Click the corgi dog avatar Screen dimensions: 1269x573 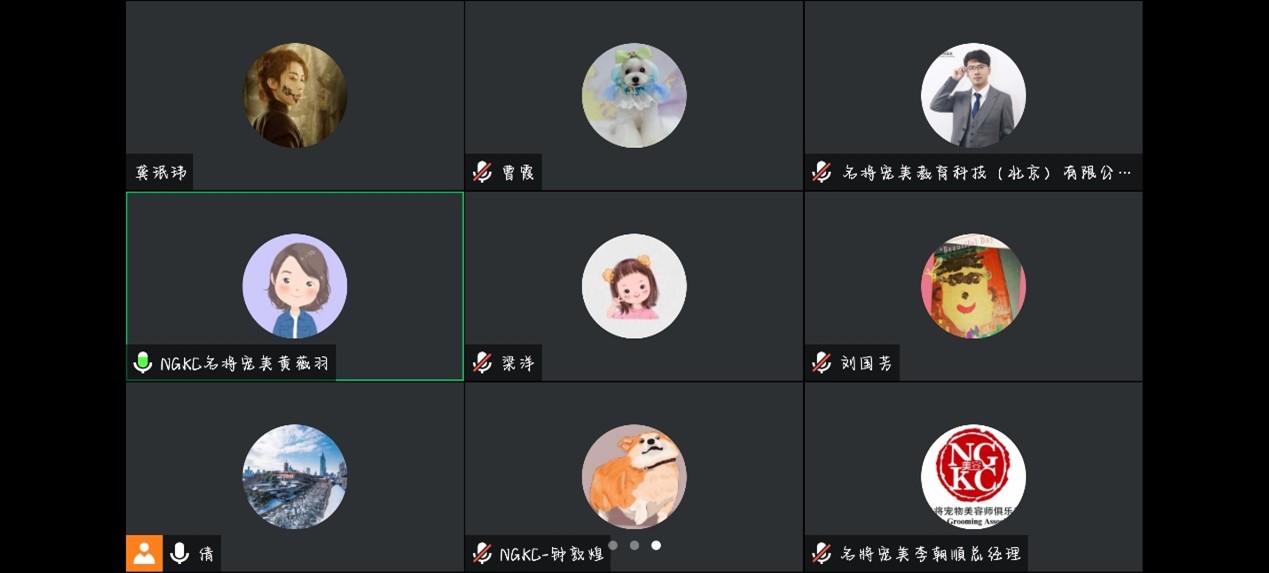coord(634,477)
